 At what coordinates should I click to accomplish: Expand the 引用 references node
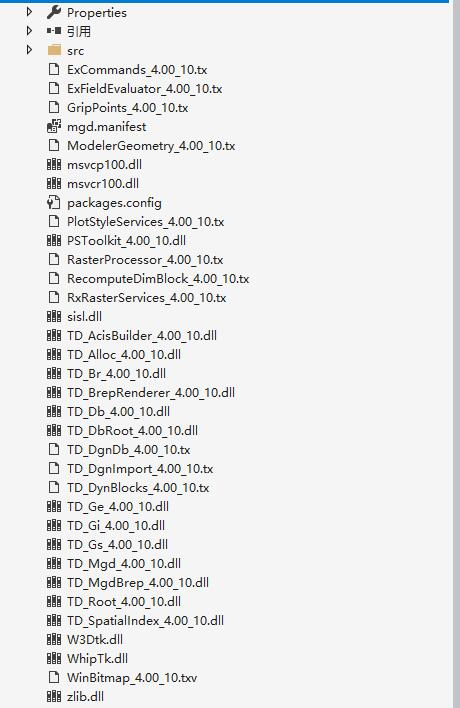pos(29,31)
